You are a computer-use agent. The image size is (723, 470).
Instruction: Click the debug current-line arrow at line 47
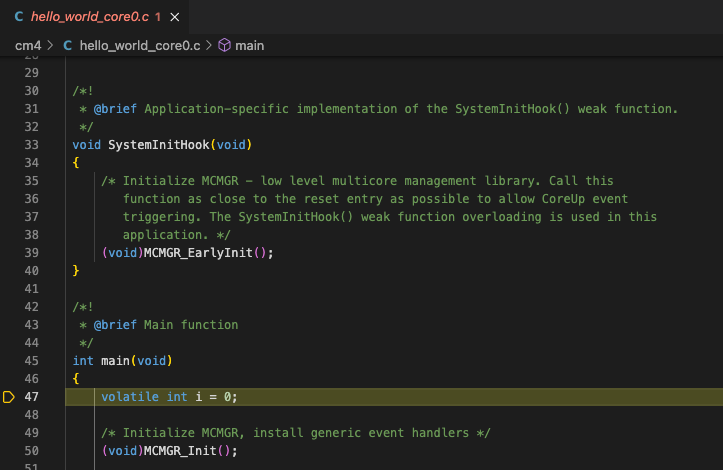tap(9, 397)
